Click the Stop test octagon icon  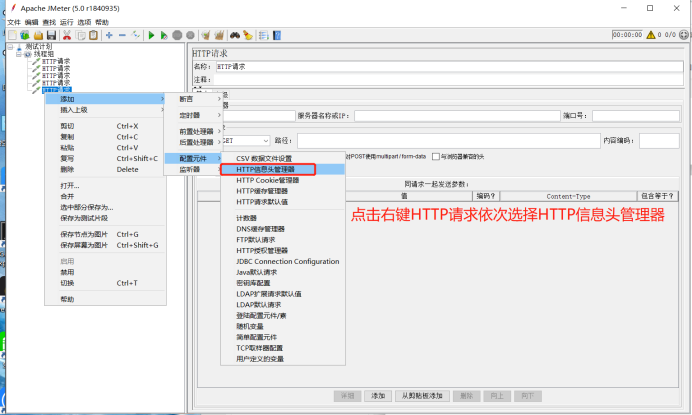177,35
